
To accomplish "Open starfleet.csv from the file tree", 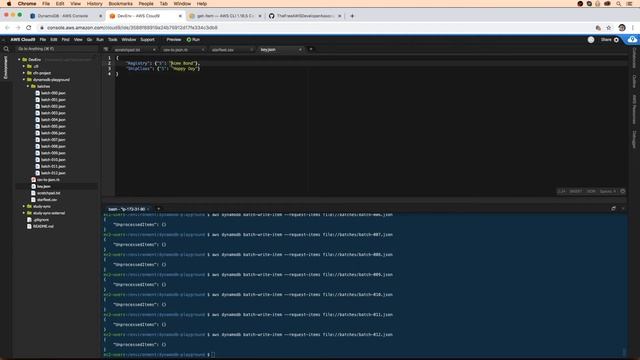I will [47, 200].
